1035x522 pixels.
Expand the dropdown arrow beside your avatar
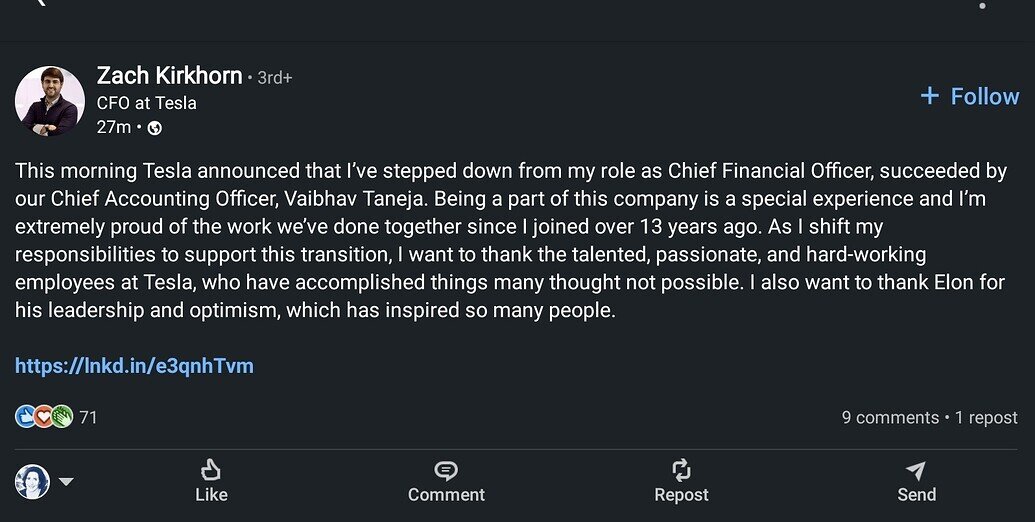point(66,482)
